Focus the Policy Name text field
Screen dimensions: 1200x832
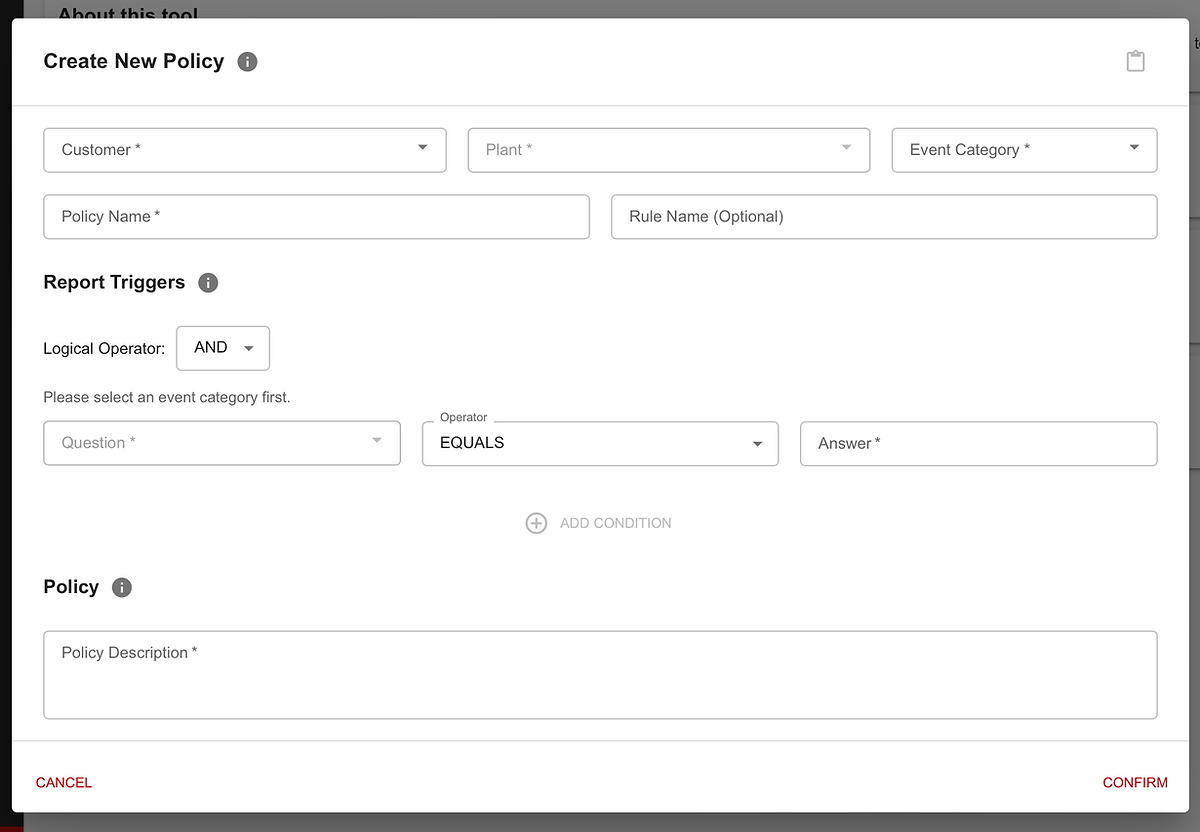(316, 217)
